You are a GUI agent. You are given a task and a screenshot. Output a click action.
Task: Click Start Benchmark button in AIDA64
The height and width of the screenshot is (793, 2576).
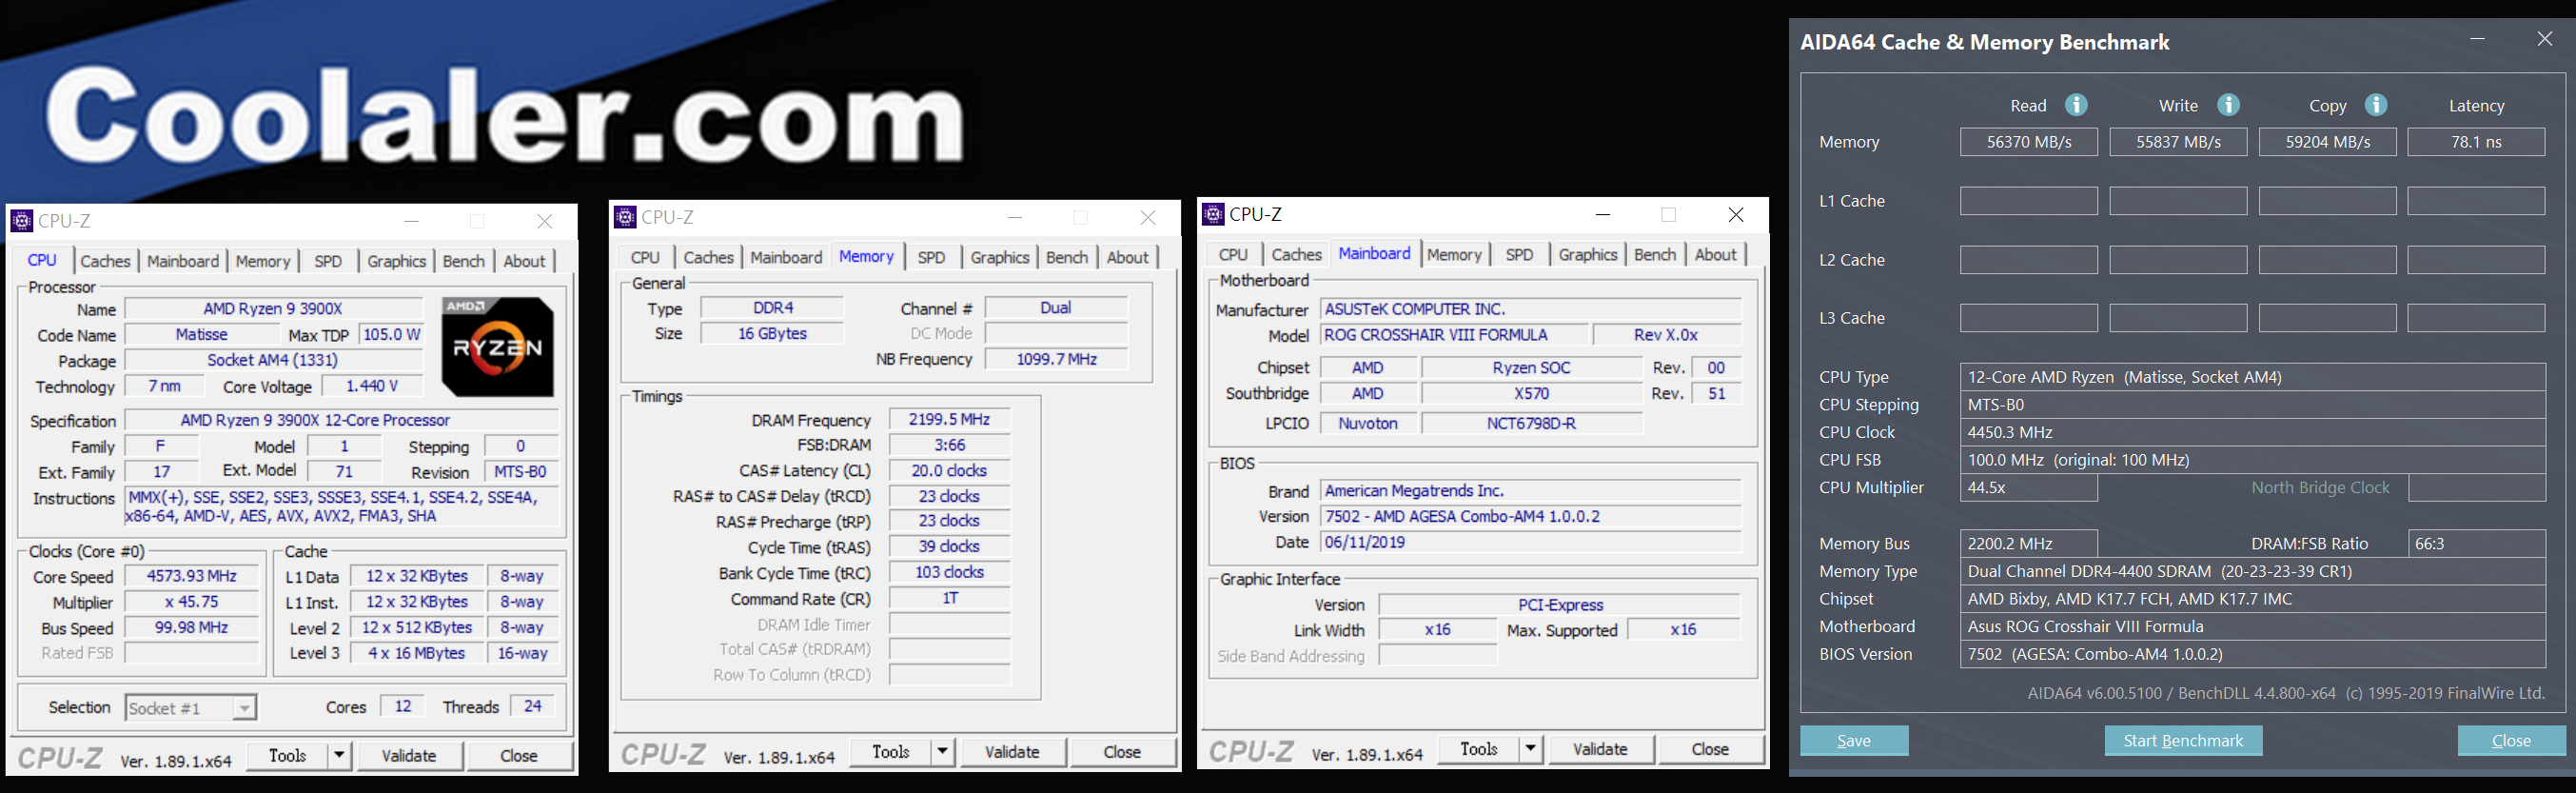[x=2183, y=740]
